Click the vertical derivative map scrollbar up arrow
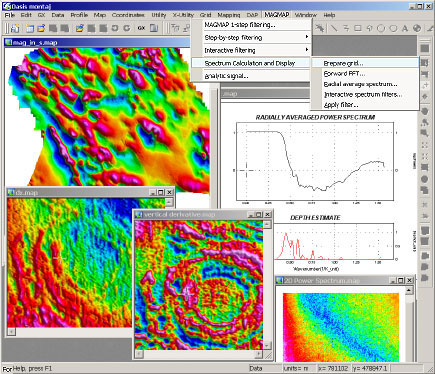 click(267, 224)
